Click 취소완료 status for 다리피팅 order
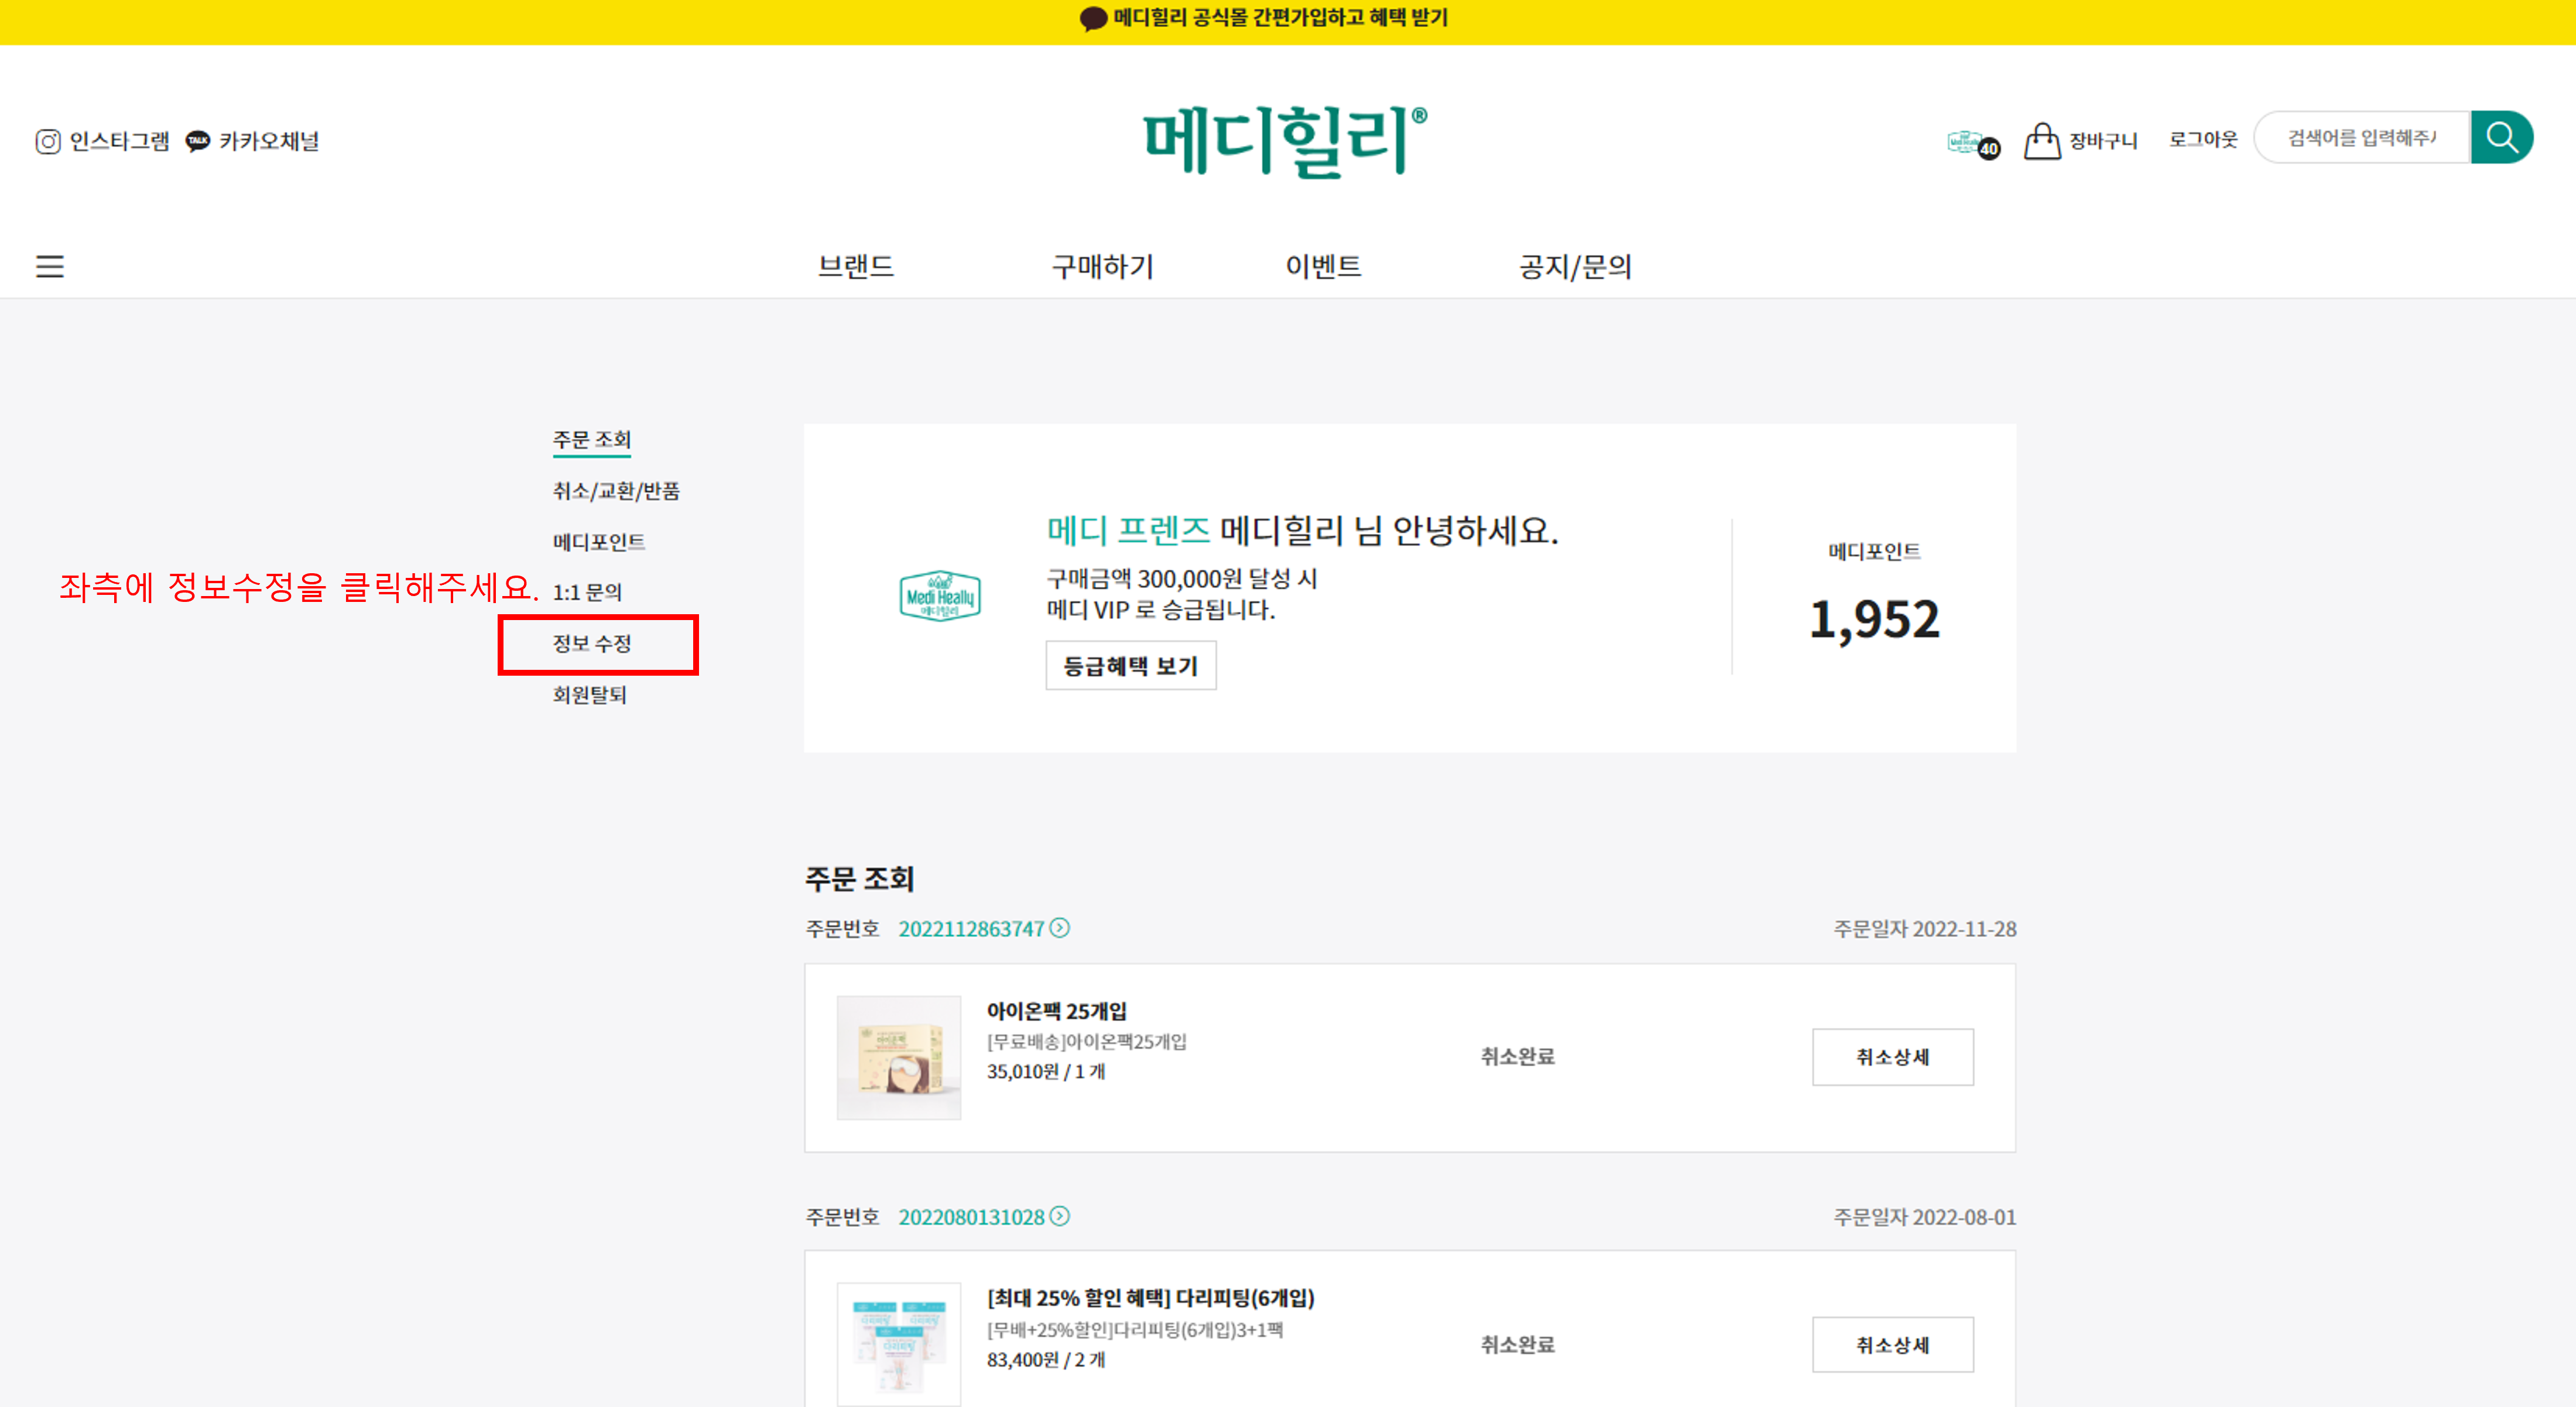 [x=1517, y=1345]
